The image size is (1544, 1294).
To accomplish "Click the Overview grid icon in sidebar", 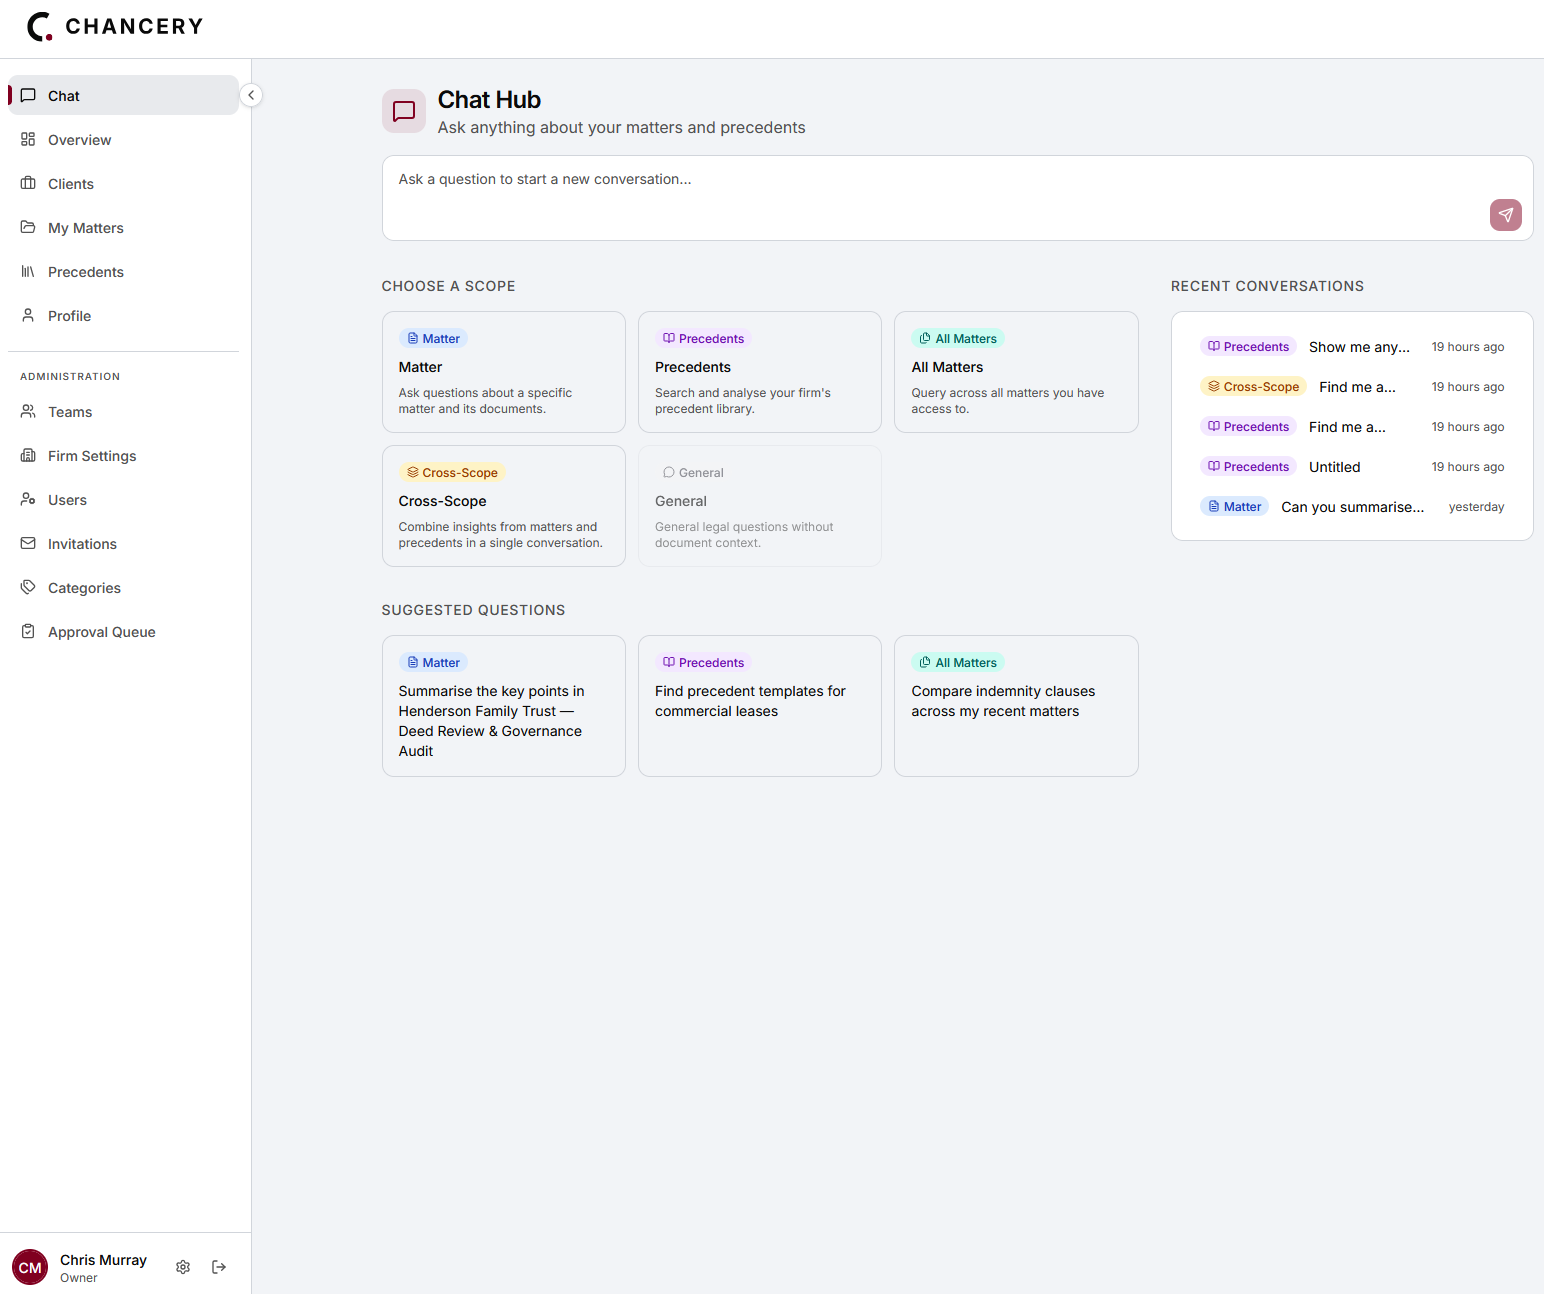I will [28, 140].
